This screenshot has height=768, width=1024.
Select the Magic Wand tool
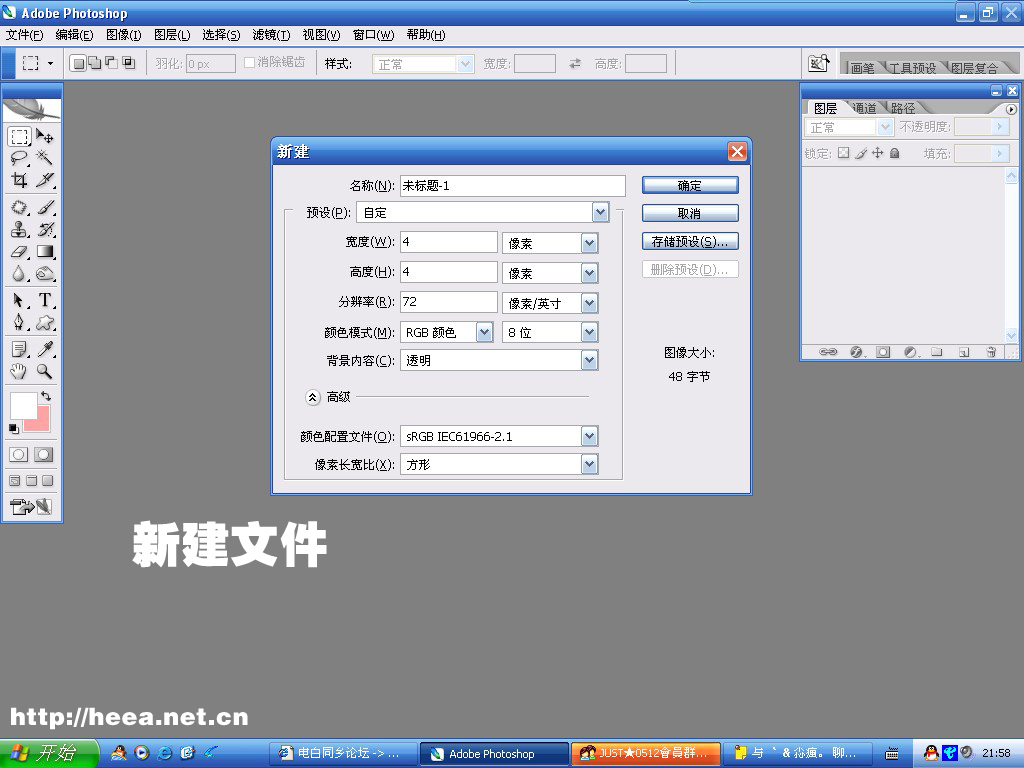(45, 158)
